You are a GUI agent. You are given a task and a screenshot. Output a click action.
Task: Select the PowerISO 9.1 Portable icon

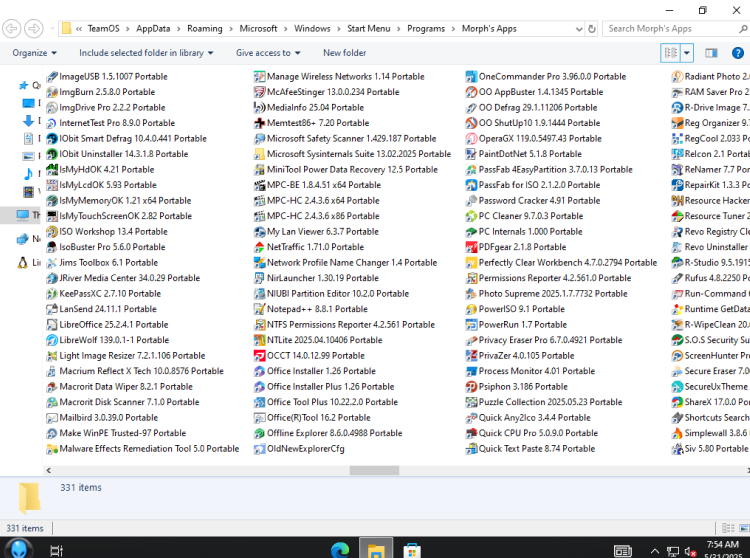471,309
